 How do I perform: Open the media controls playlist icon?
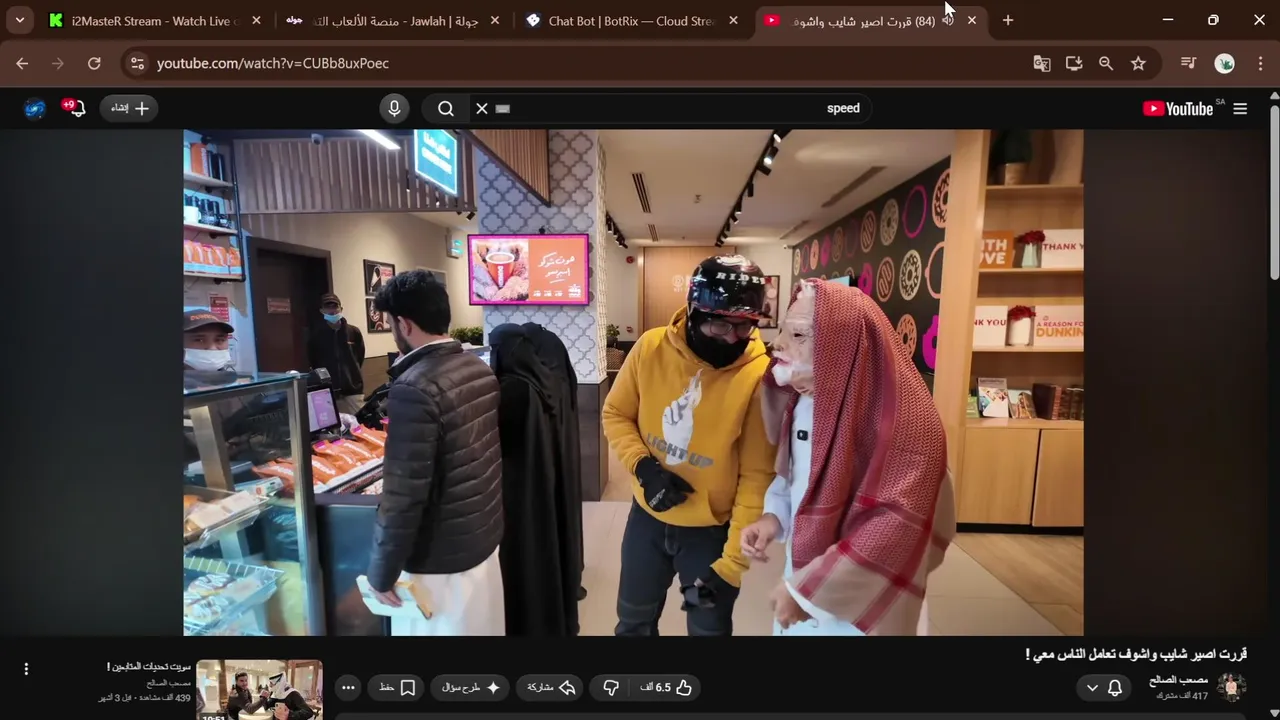point(1188,63)
